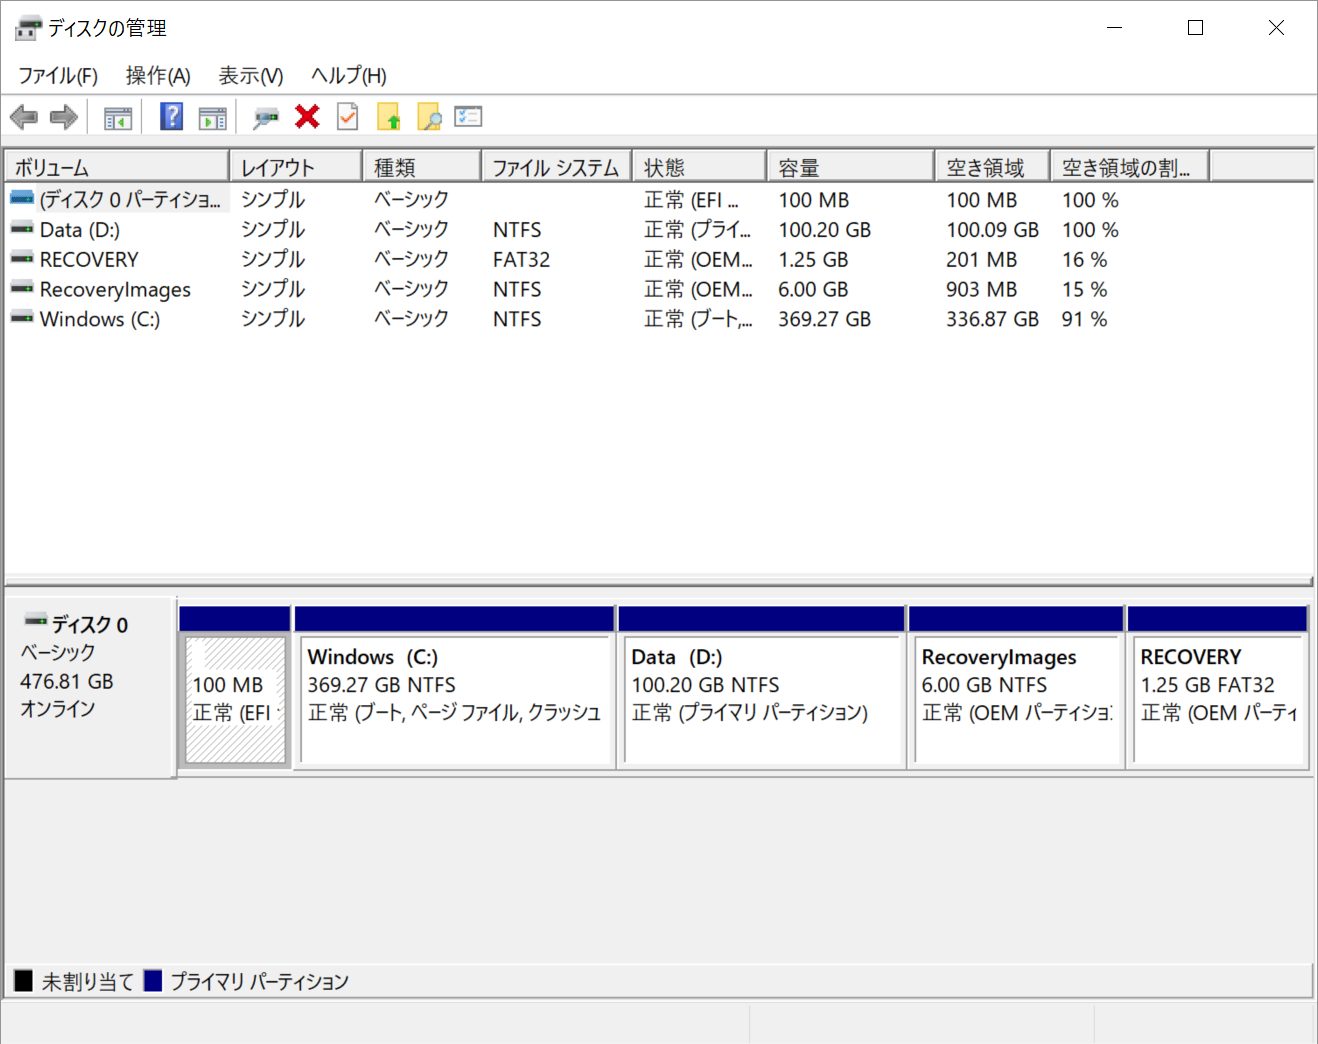Image resolution: width=1318 pixels, height=1044 pixels.
Task: Toggle the action pane toolbar icon
Action: pyautogui.click(x=213, y=118)
